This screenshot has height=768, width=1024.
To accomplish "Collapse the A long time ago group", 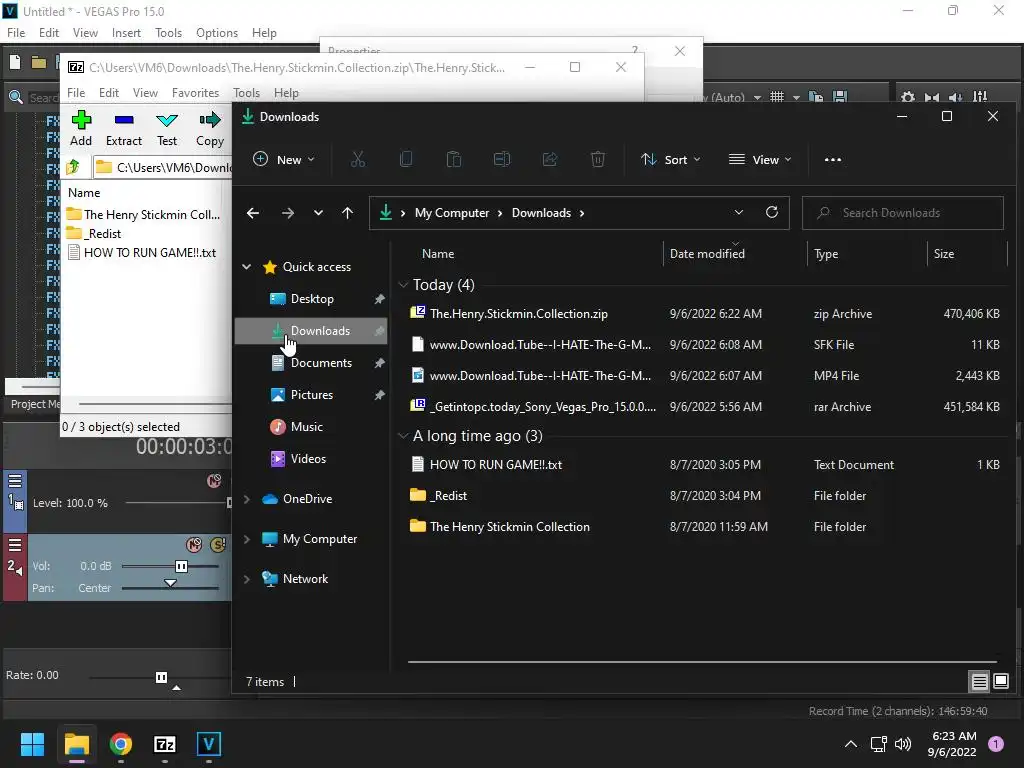I will [404, 436].
